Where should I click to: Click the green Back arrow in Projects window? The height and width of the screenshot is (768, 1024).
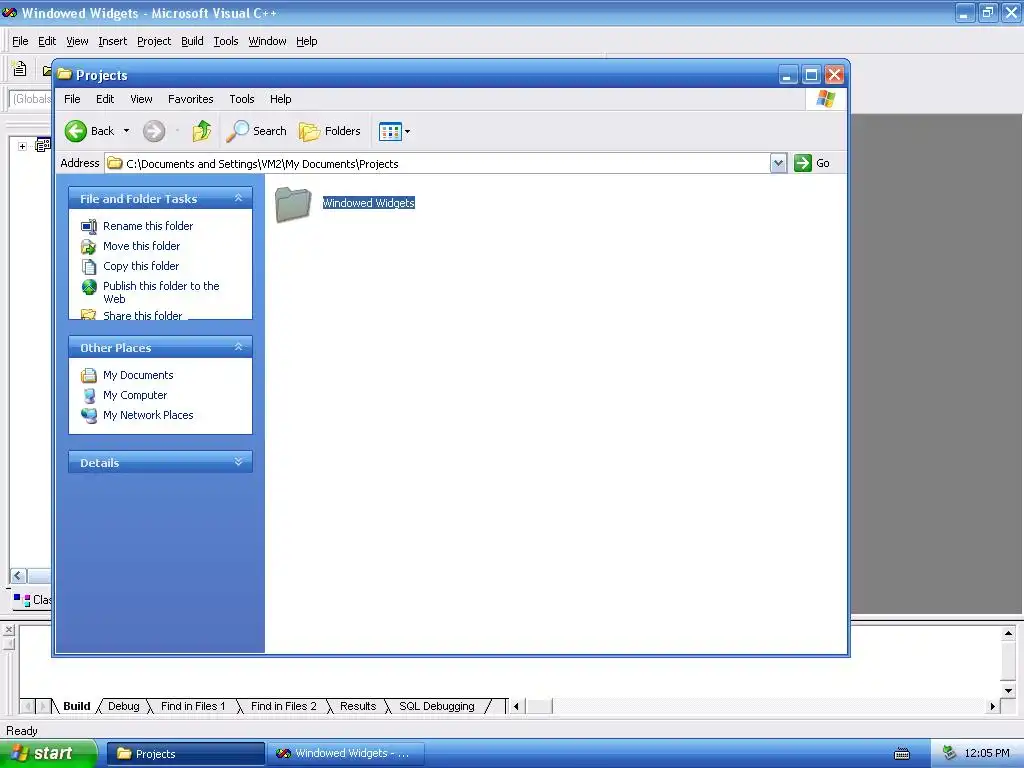tap(76, 131)
